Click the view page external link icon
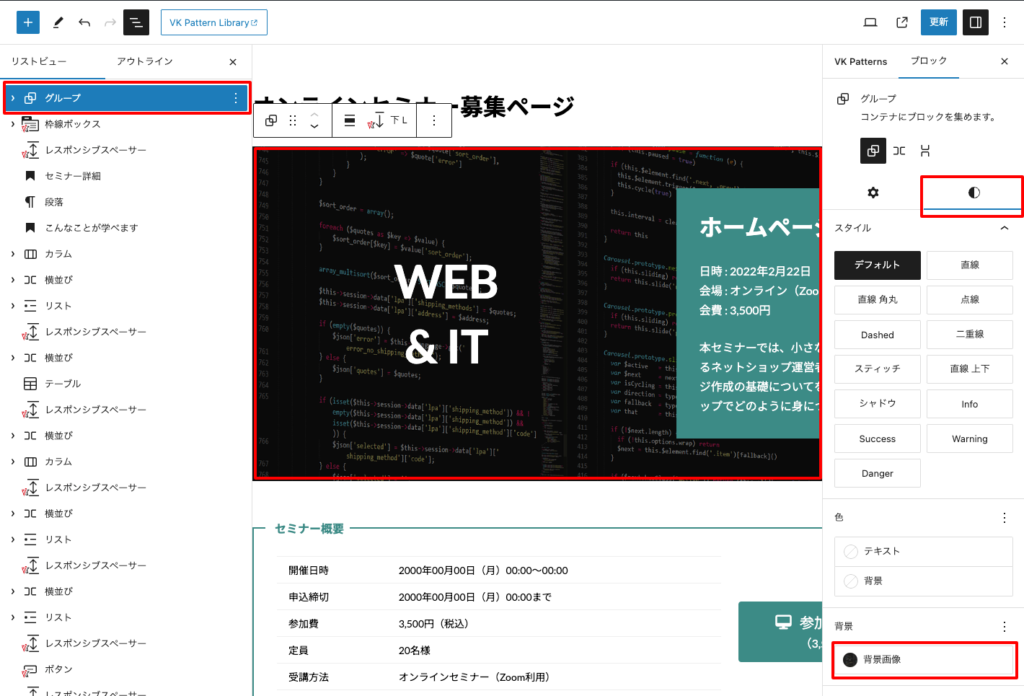1024x696 pixels. coord(902,22)
